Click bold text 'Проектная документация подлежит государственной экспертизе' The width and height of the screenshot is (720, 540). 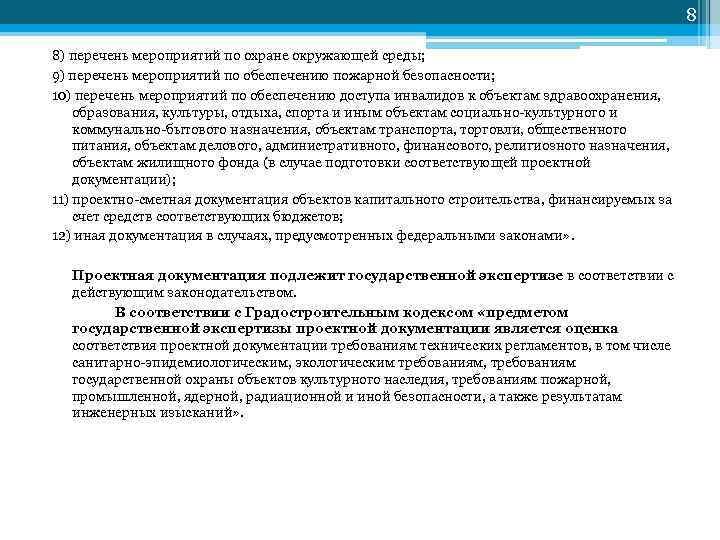[x=317, y=276]
